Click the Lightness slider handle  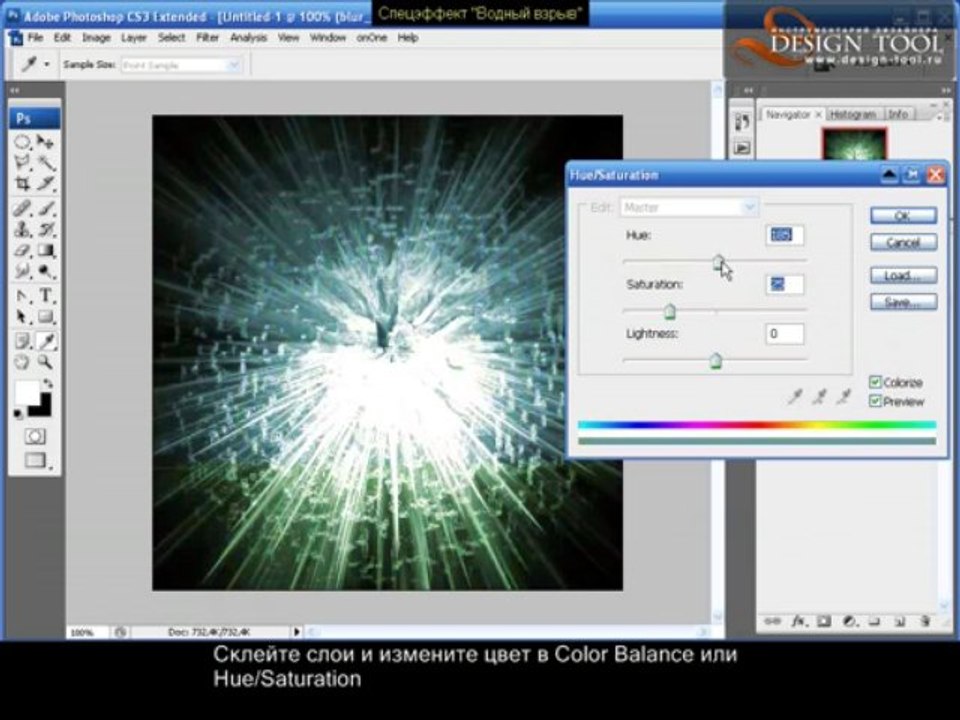[x=716, y=361]
